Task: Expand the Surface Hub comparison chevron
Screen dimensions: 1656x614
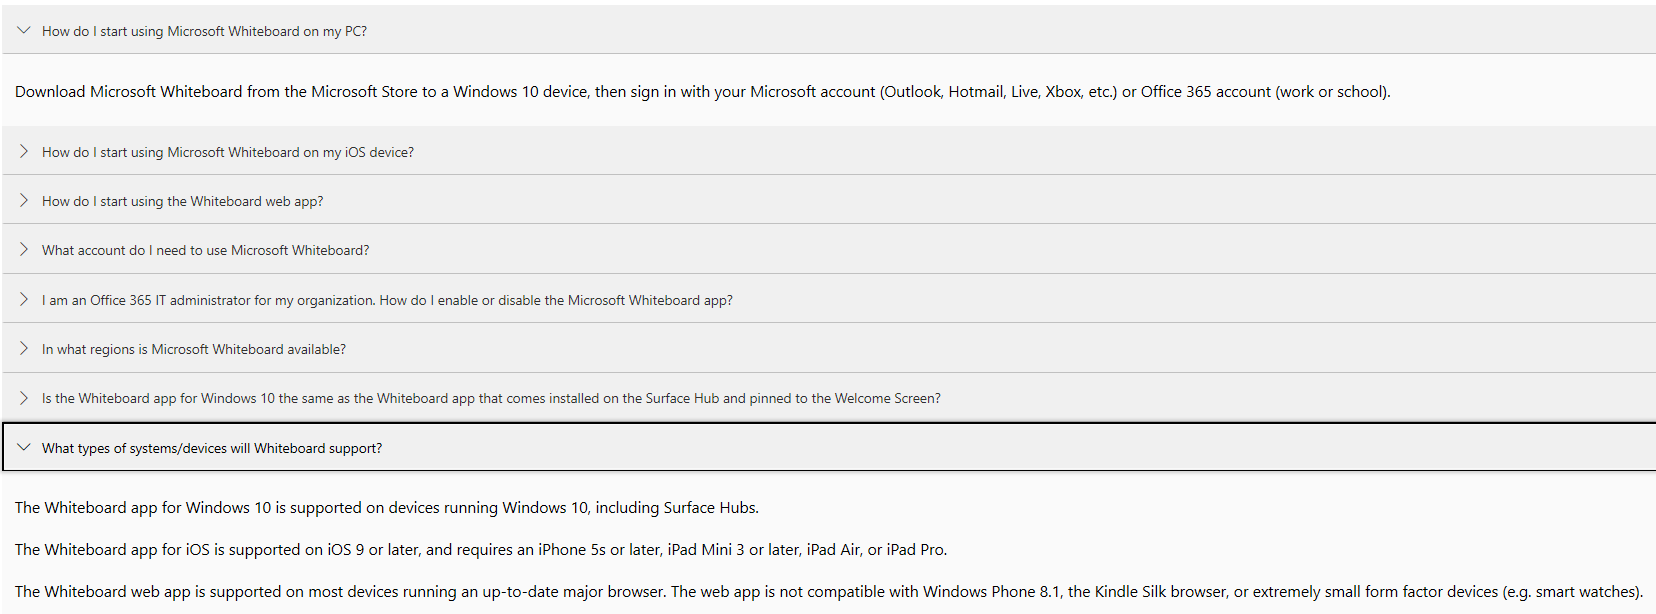Action: coord(24,397)
